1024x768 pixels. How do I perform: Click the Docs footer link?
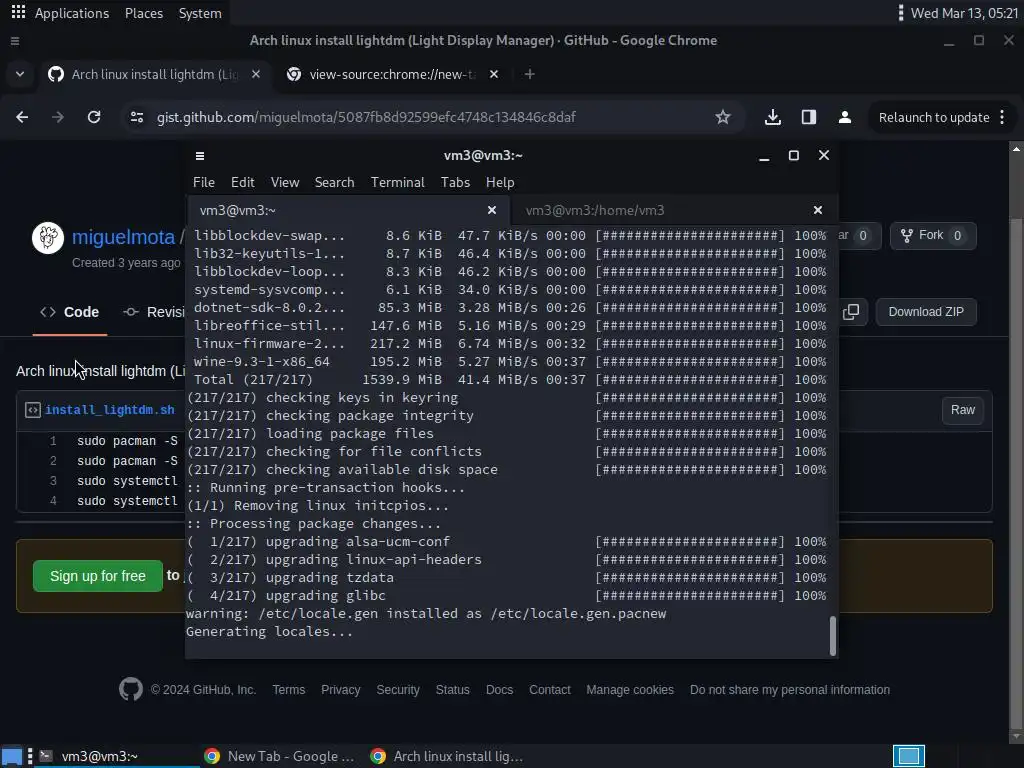pos(500,690)
